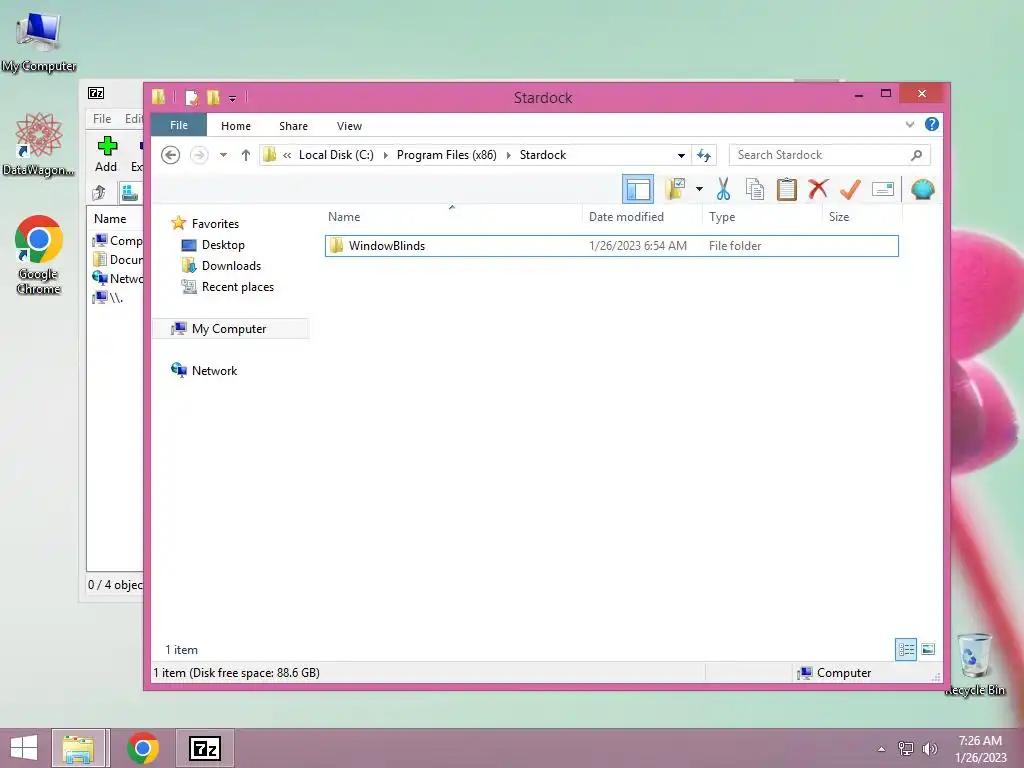Open address bar history dropdown
Image resolution: width=1024 pixels, height=768 pixels.
(x=681, y=155)
